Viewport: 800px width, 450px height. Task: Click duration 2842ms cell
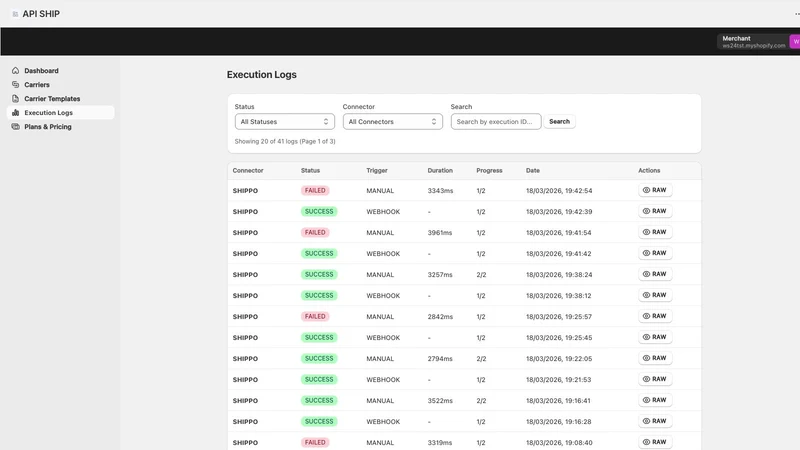tap(440, 317)
